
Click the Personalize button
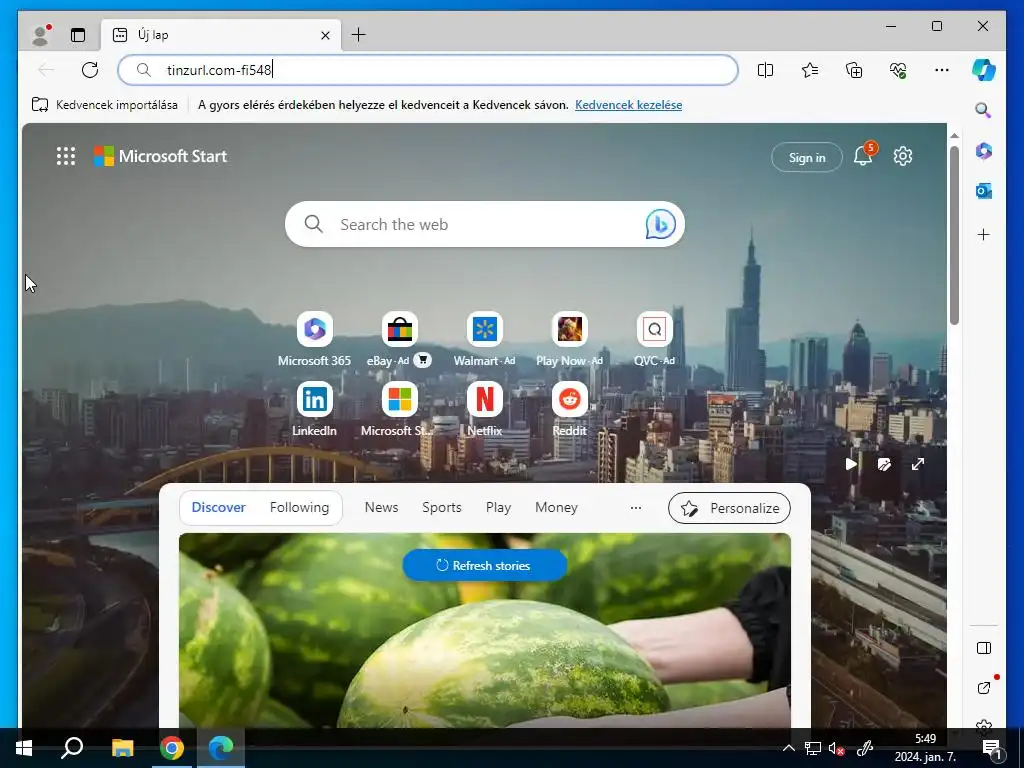tap(729, 508)
